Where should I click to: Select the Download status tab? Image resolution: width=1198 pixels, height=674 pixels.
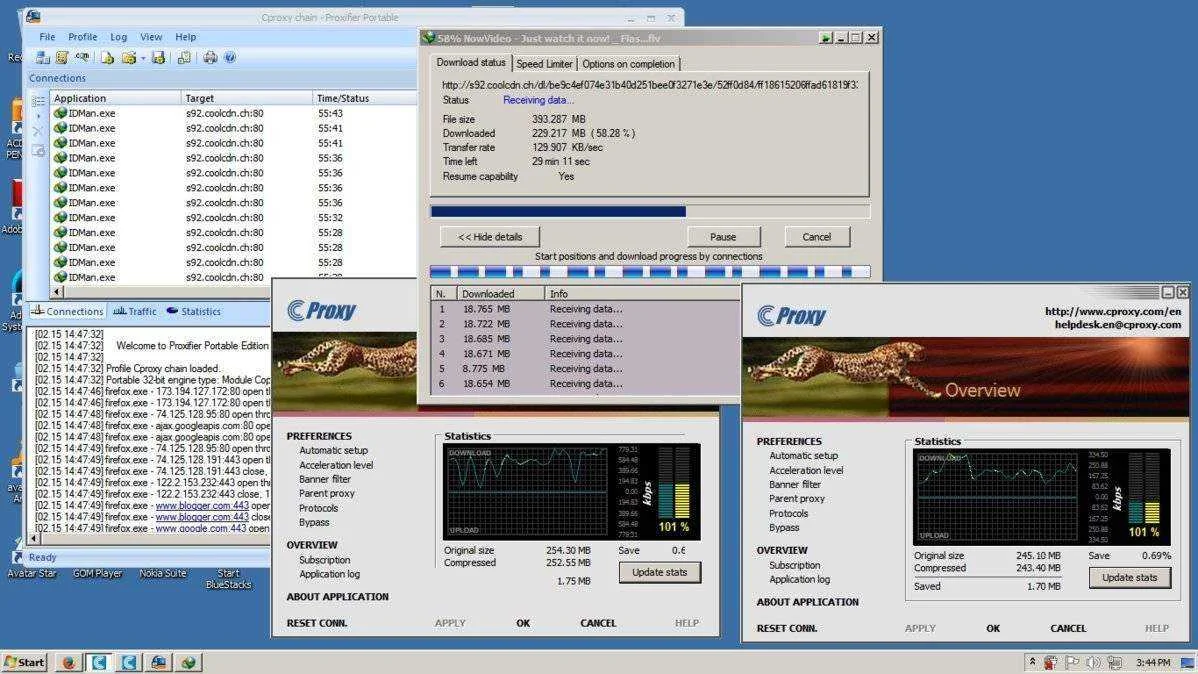coord(471,63)
